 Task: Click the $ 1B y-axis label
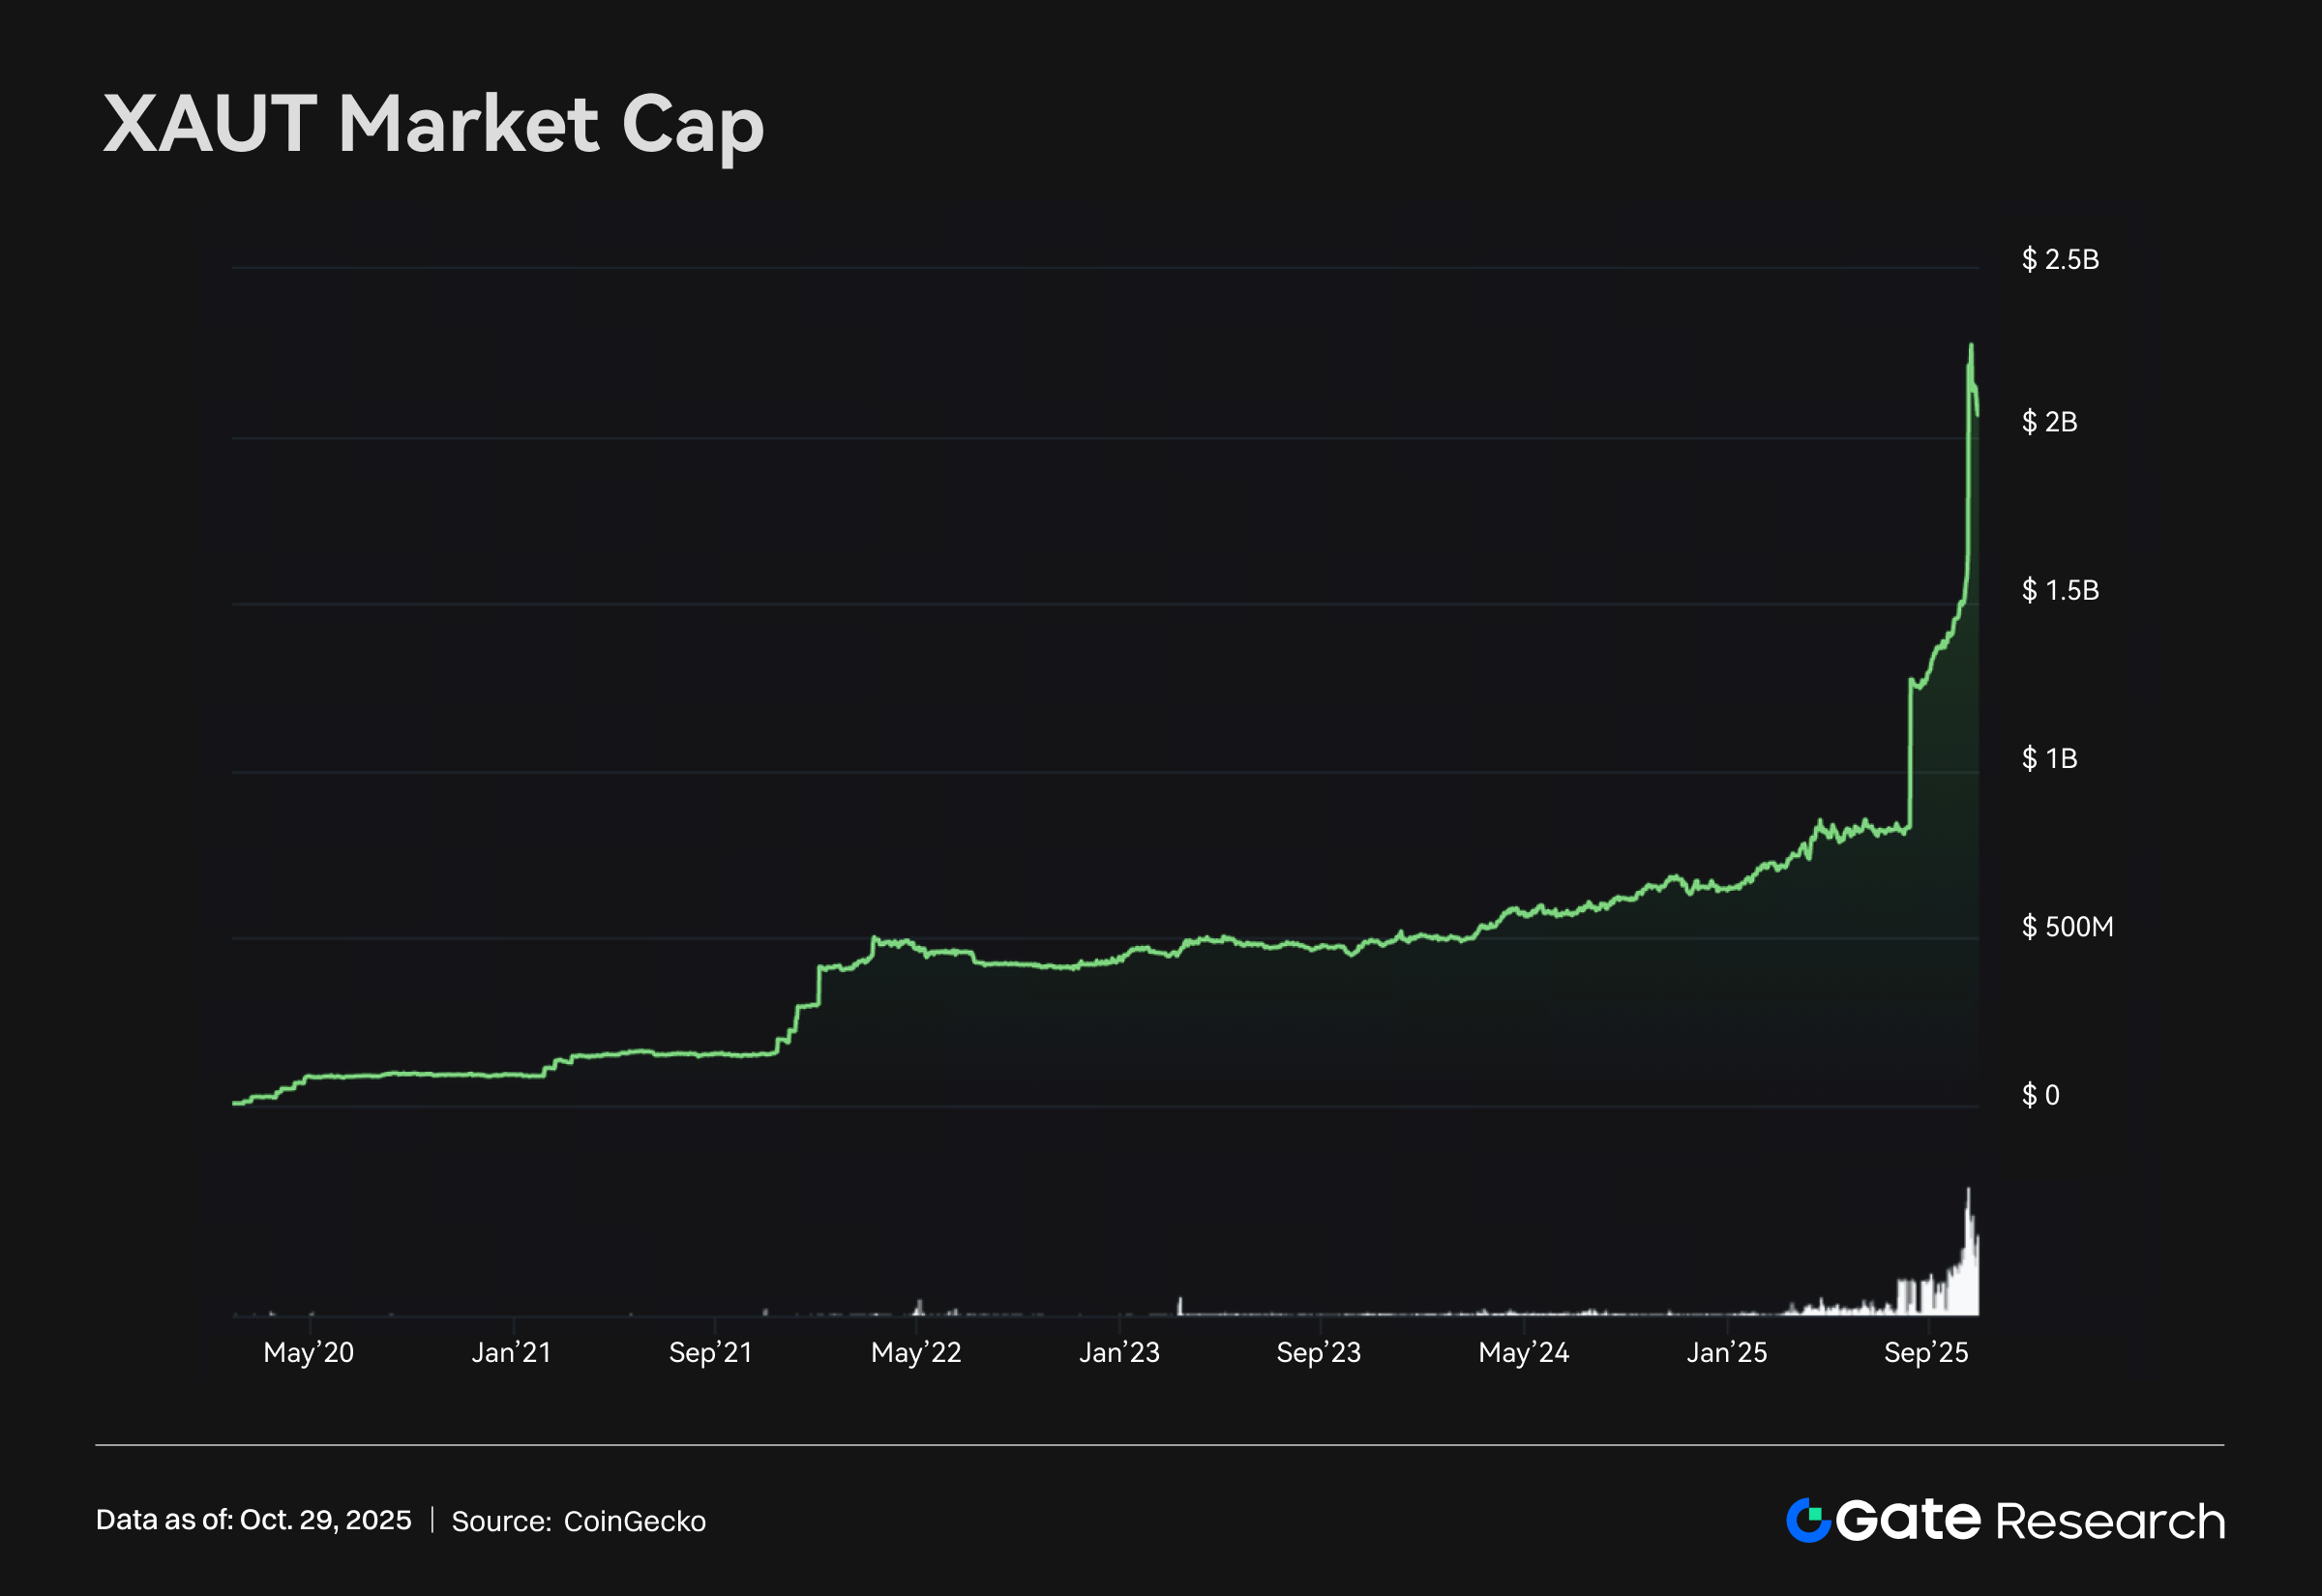click(2049, 759)
